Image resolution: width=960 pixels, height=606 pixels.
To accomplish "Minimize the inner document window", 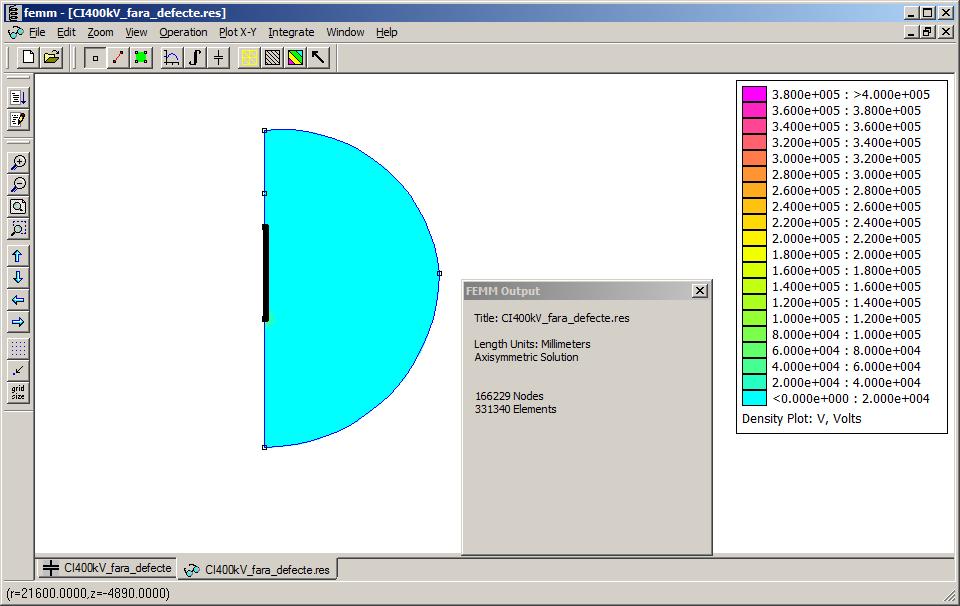I will (912, 32).
